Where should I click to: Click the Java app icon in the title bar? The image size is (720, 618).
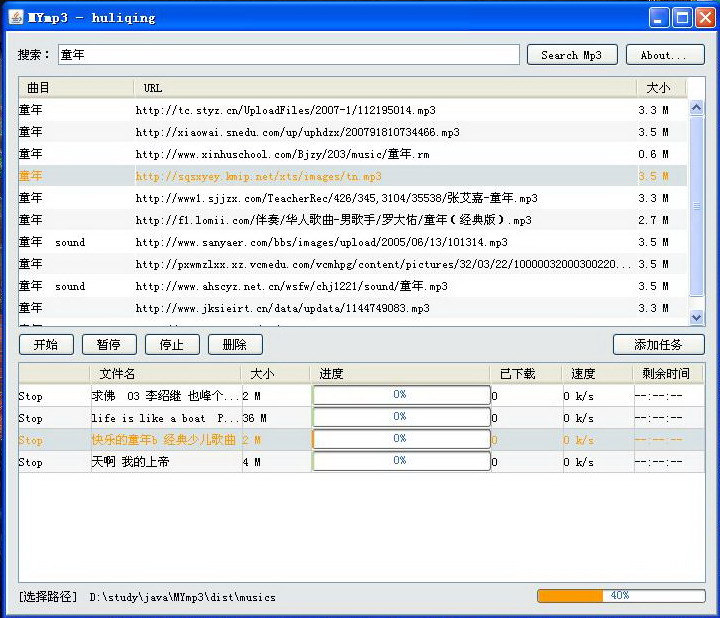[x=16, y=17]
